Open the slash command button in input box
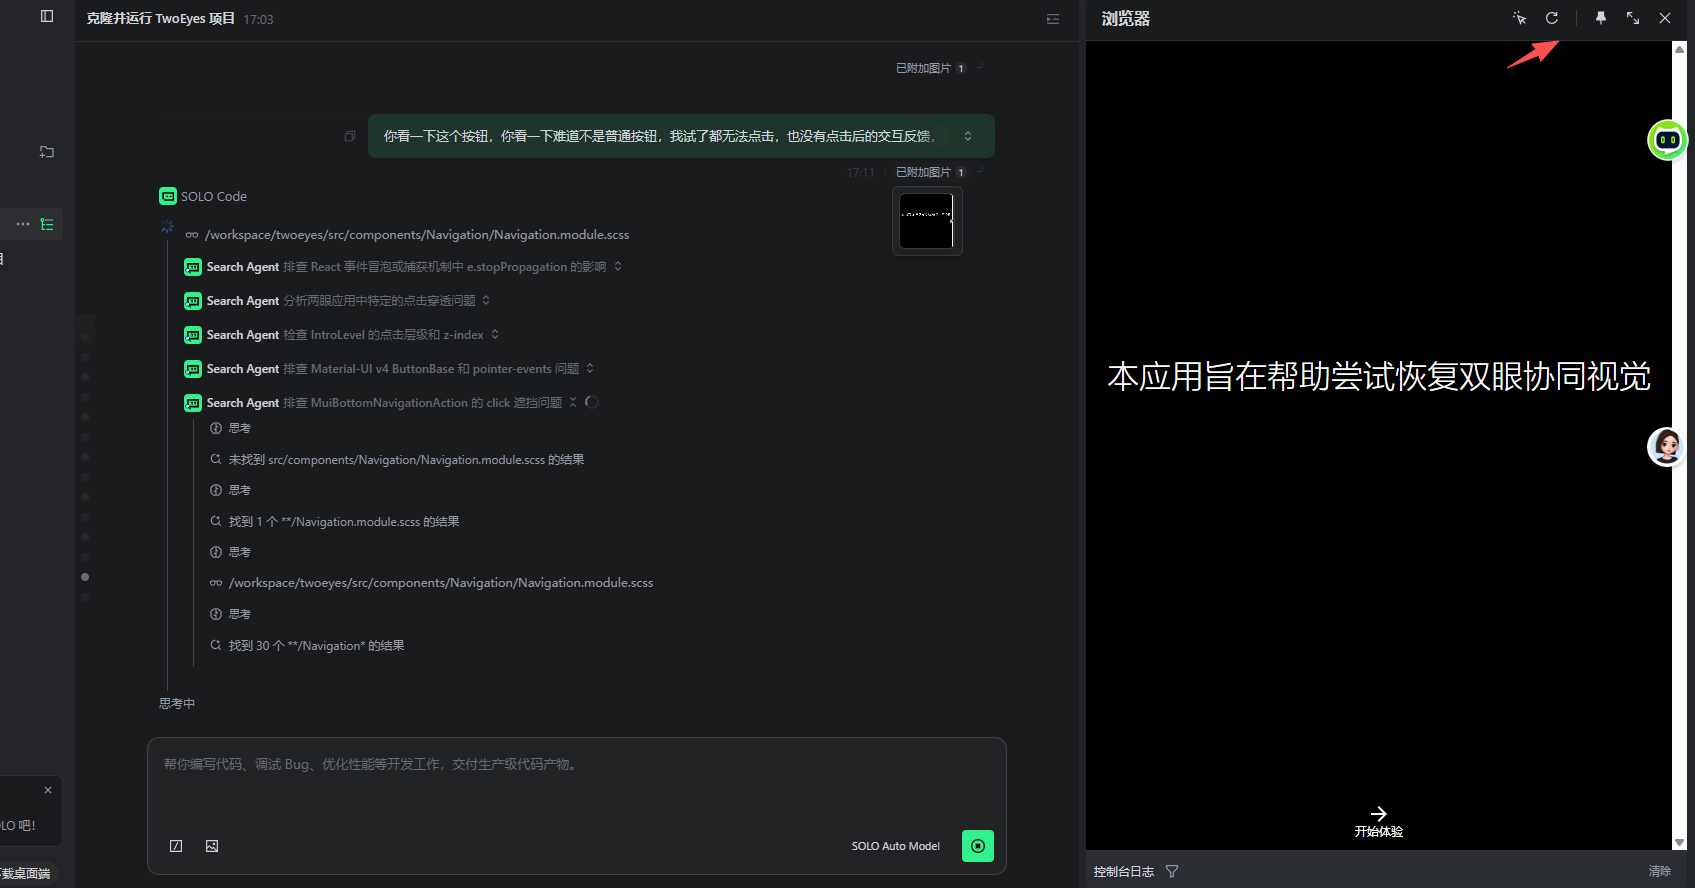The width and height of the screenshot is (1695, 888). point(176,846)
